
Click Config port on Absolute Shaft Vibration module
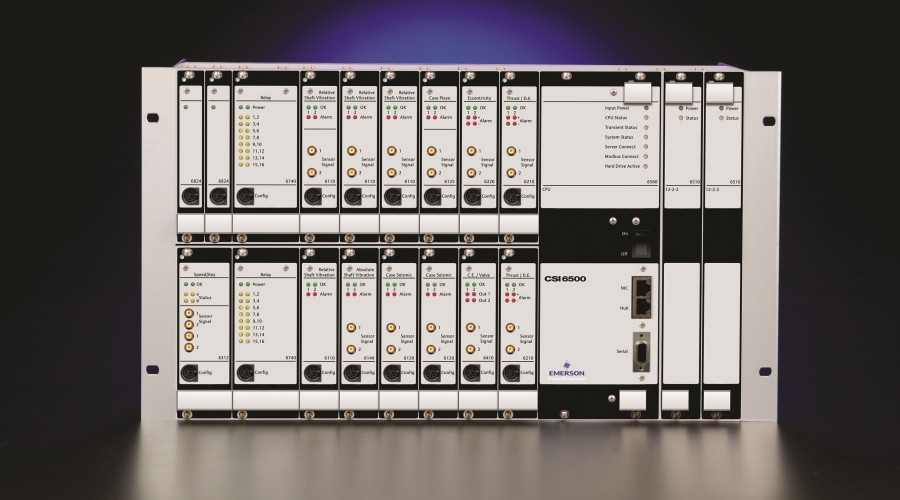point(352,372)
